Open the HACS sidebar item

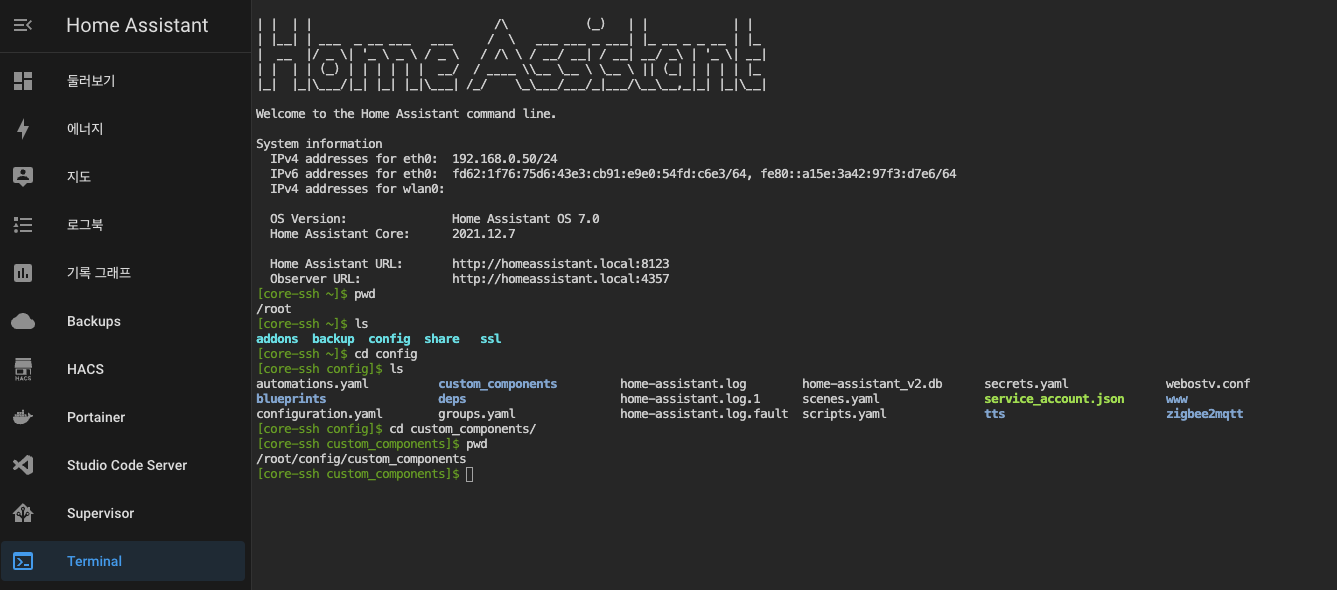pos(123,369)
